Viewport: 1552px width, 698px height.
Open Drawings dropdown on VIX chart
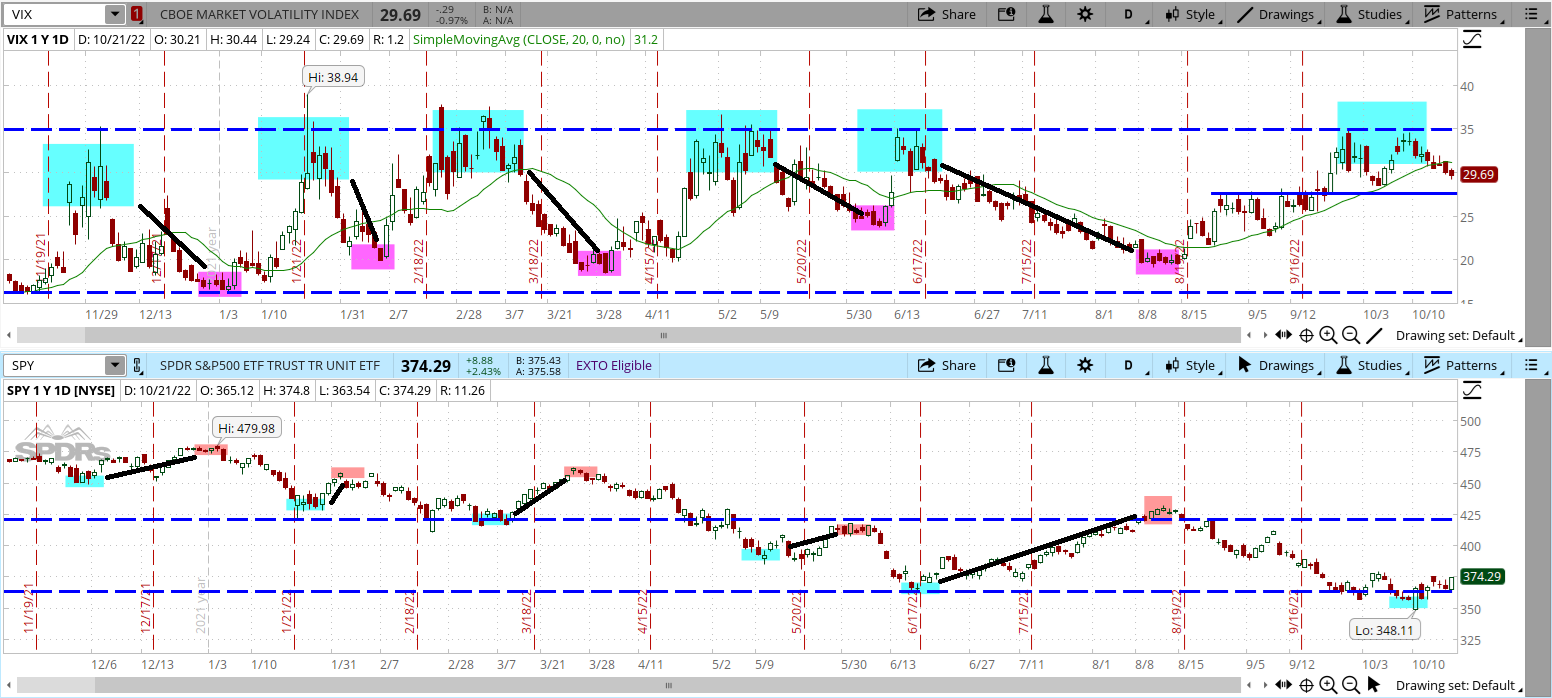(1276, 14)
